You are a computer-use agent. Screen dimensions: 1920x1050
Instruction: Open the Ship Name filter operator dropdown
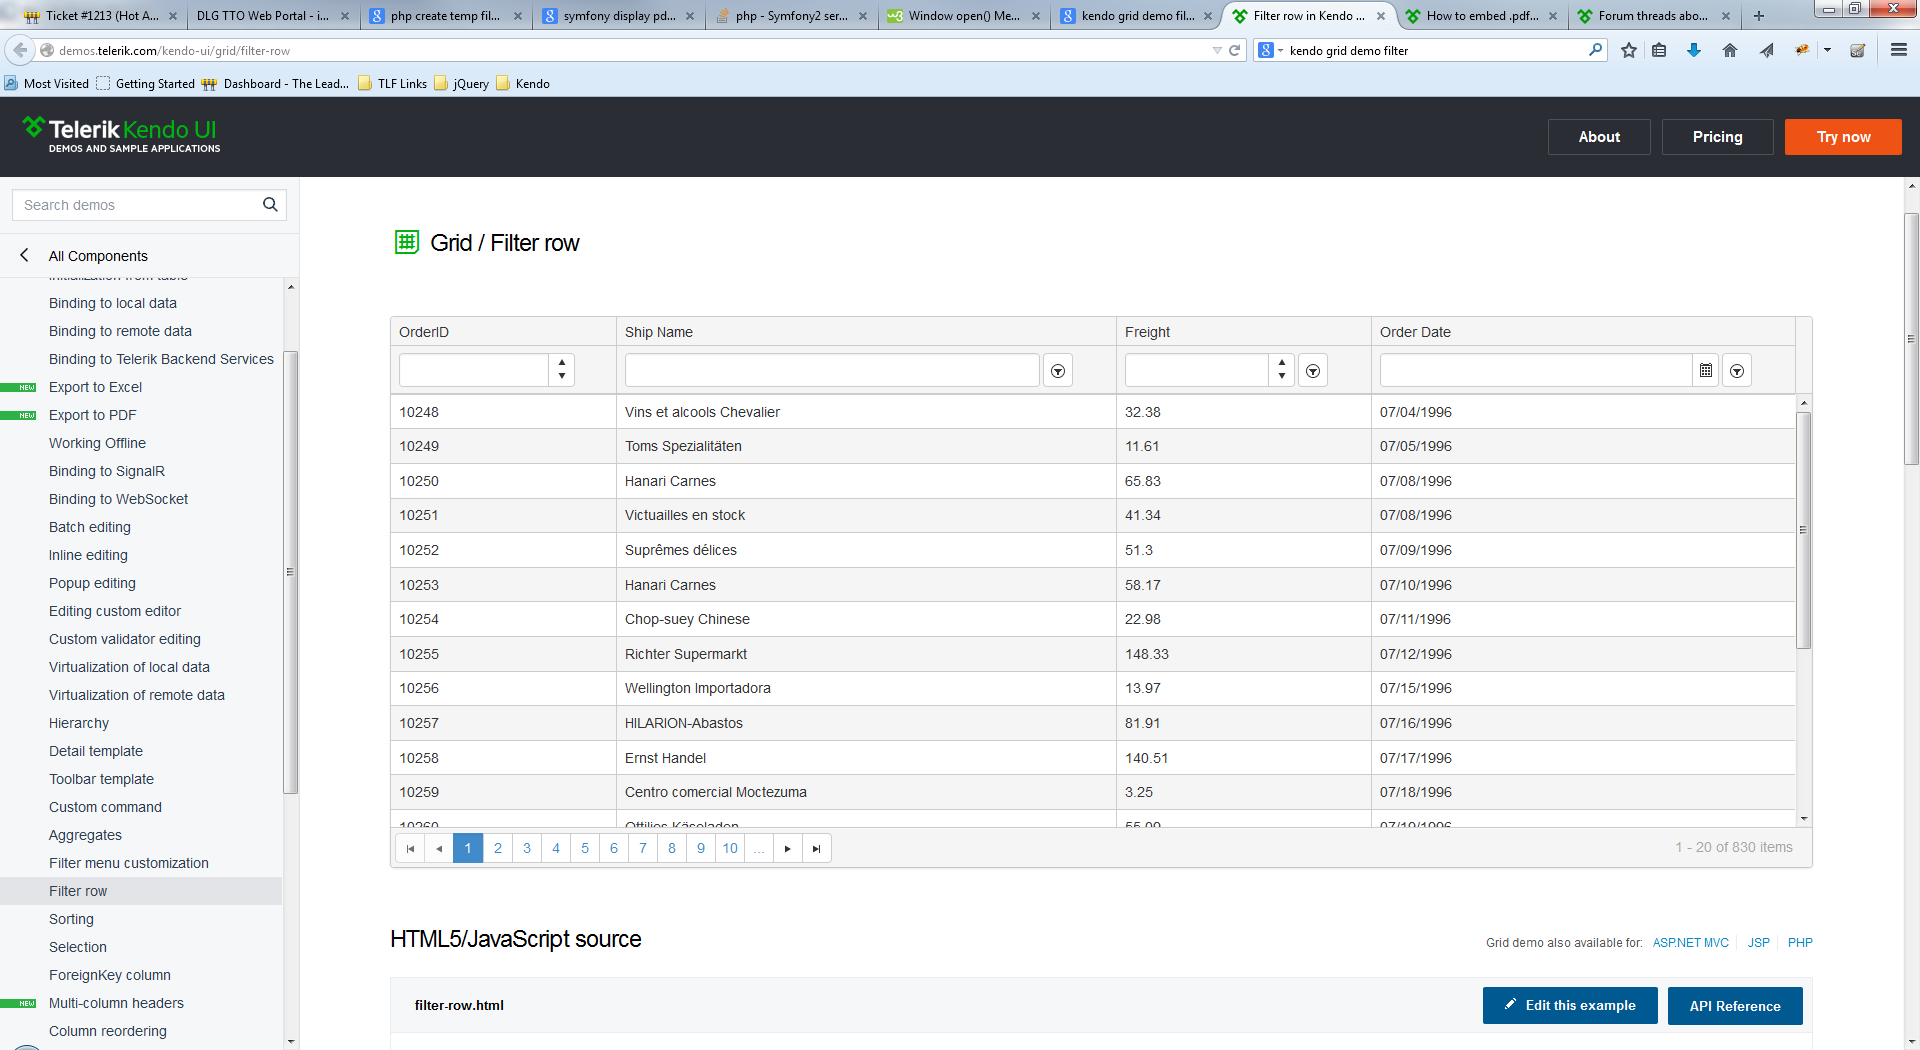point(1058,371)
